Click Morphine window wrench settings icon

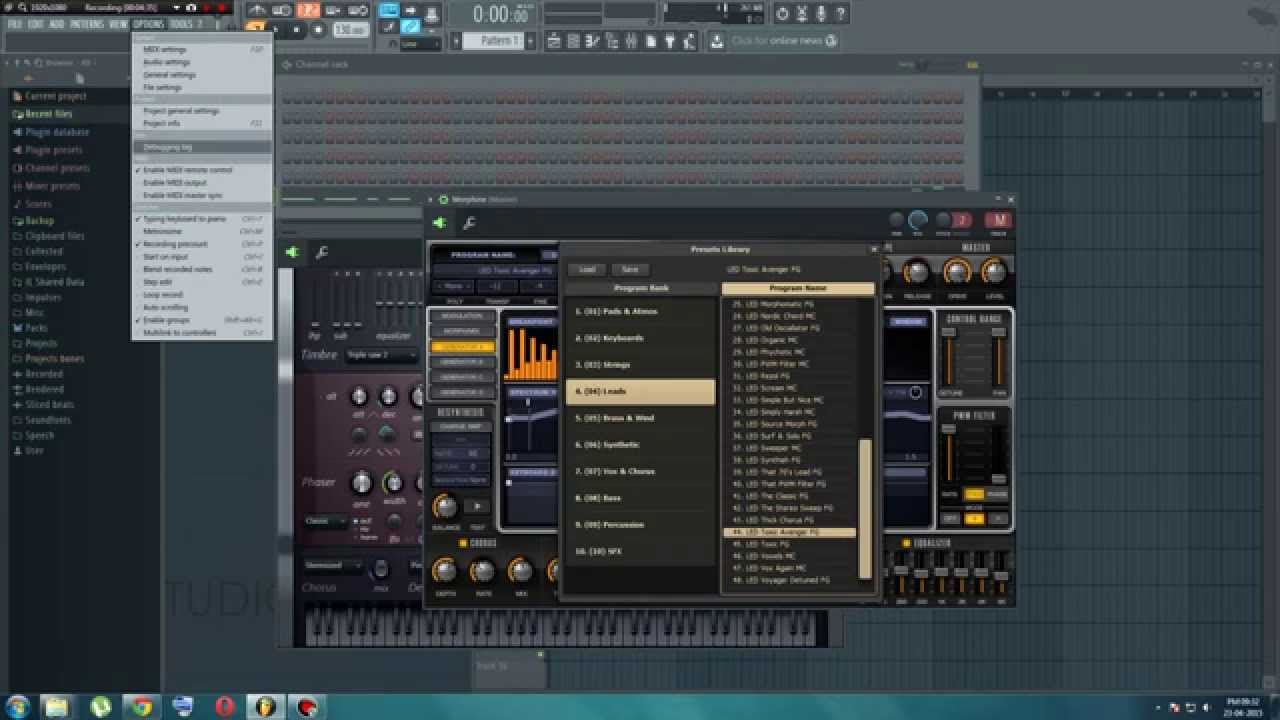coord(468,223)
